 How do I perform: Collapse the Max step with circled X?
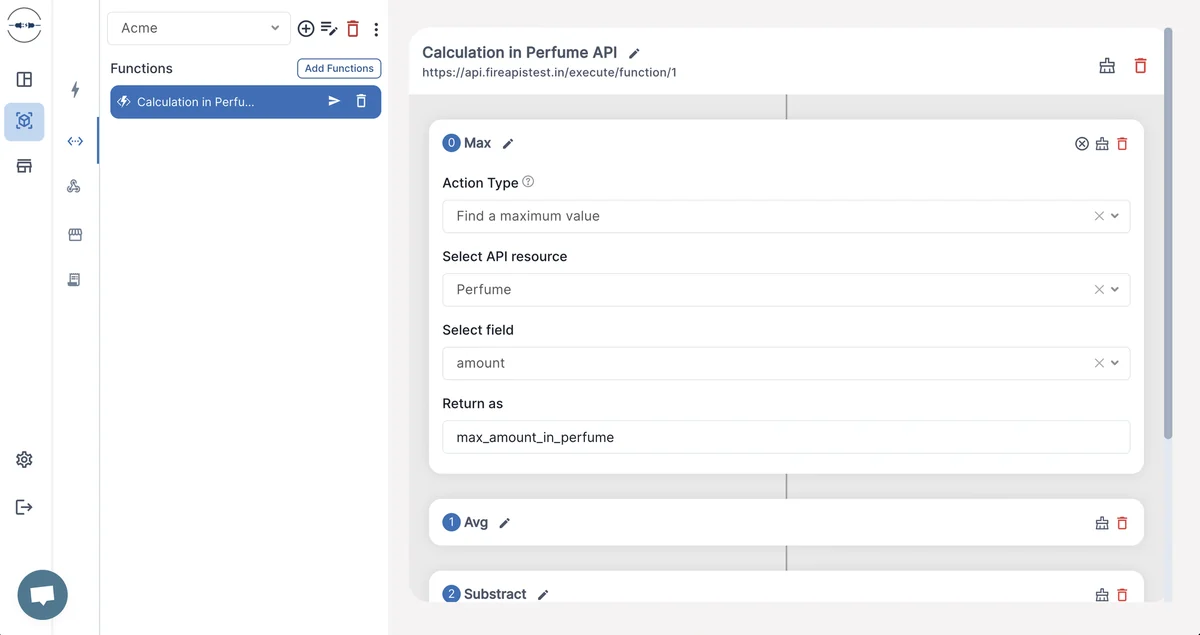coord(1081,144)
